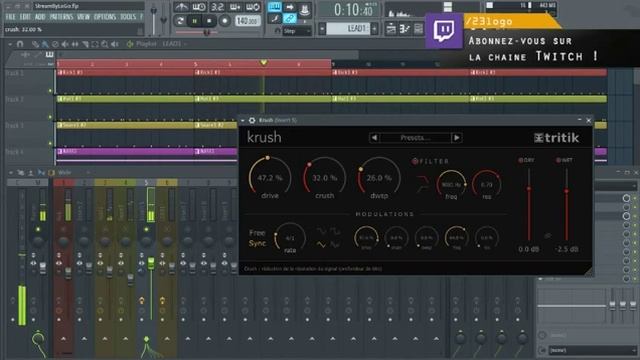Pause playback with the green pause button
This screenshot has width=640, height=360.
(x=195, y=20)
